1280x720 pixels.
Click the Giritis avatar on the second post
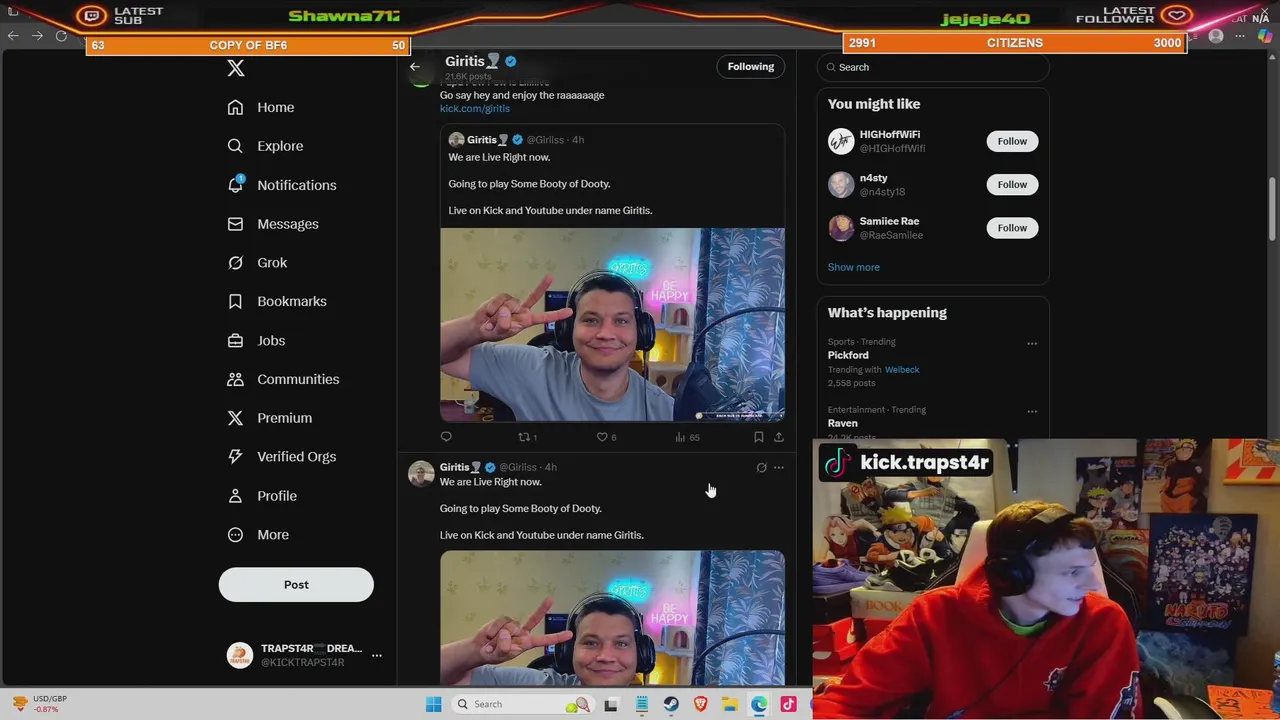coord(421,474)
